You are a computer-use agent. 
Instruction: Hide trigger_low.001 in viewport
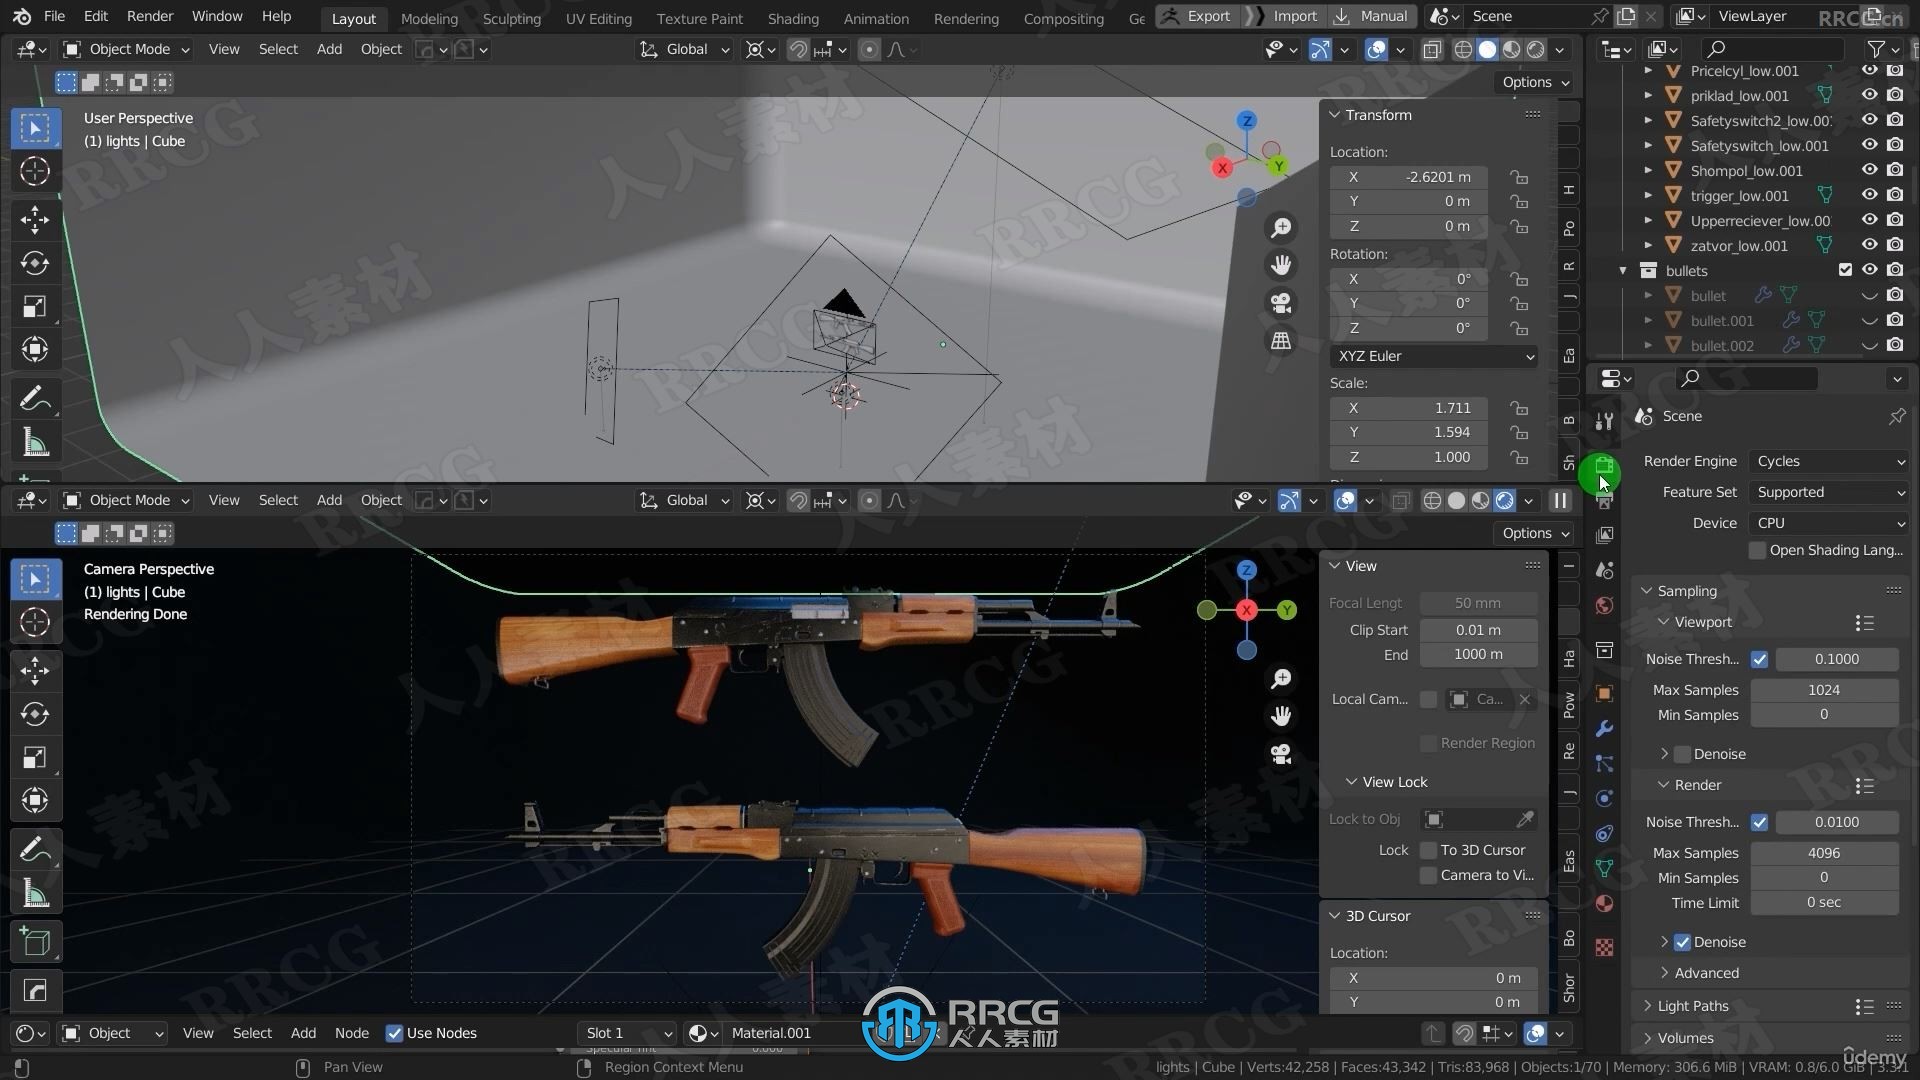coord(1869,195)
